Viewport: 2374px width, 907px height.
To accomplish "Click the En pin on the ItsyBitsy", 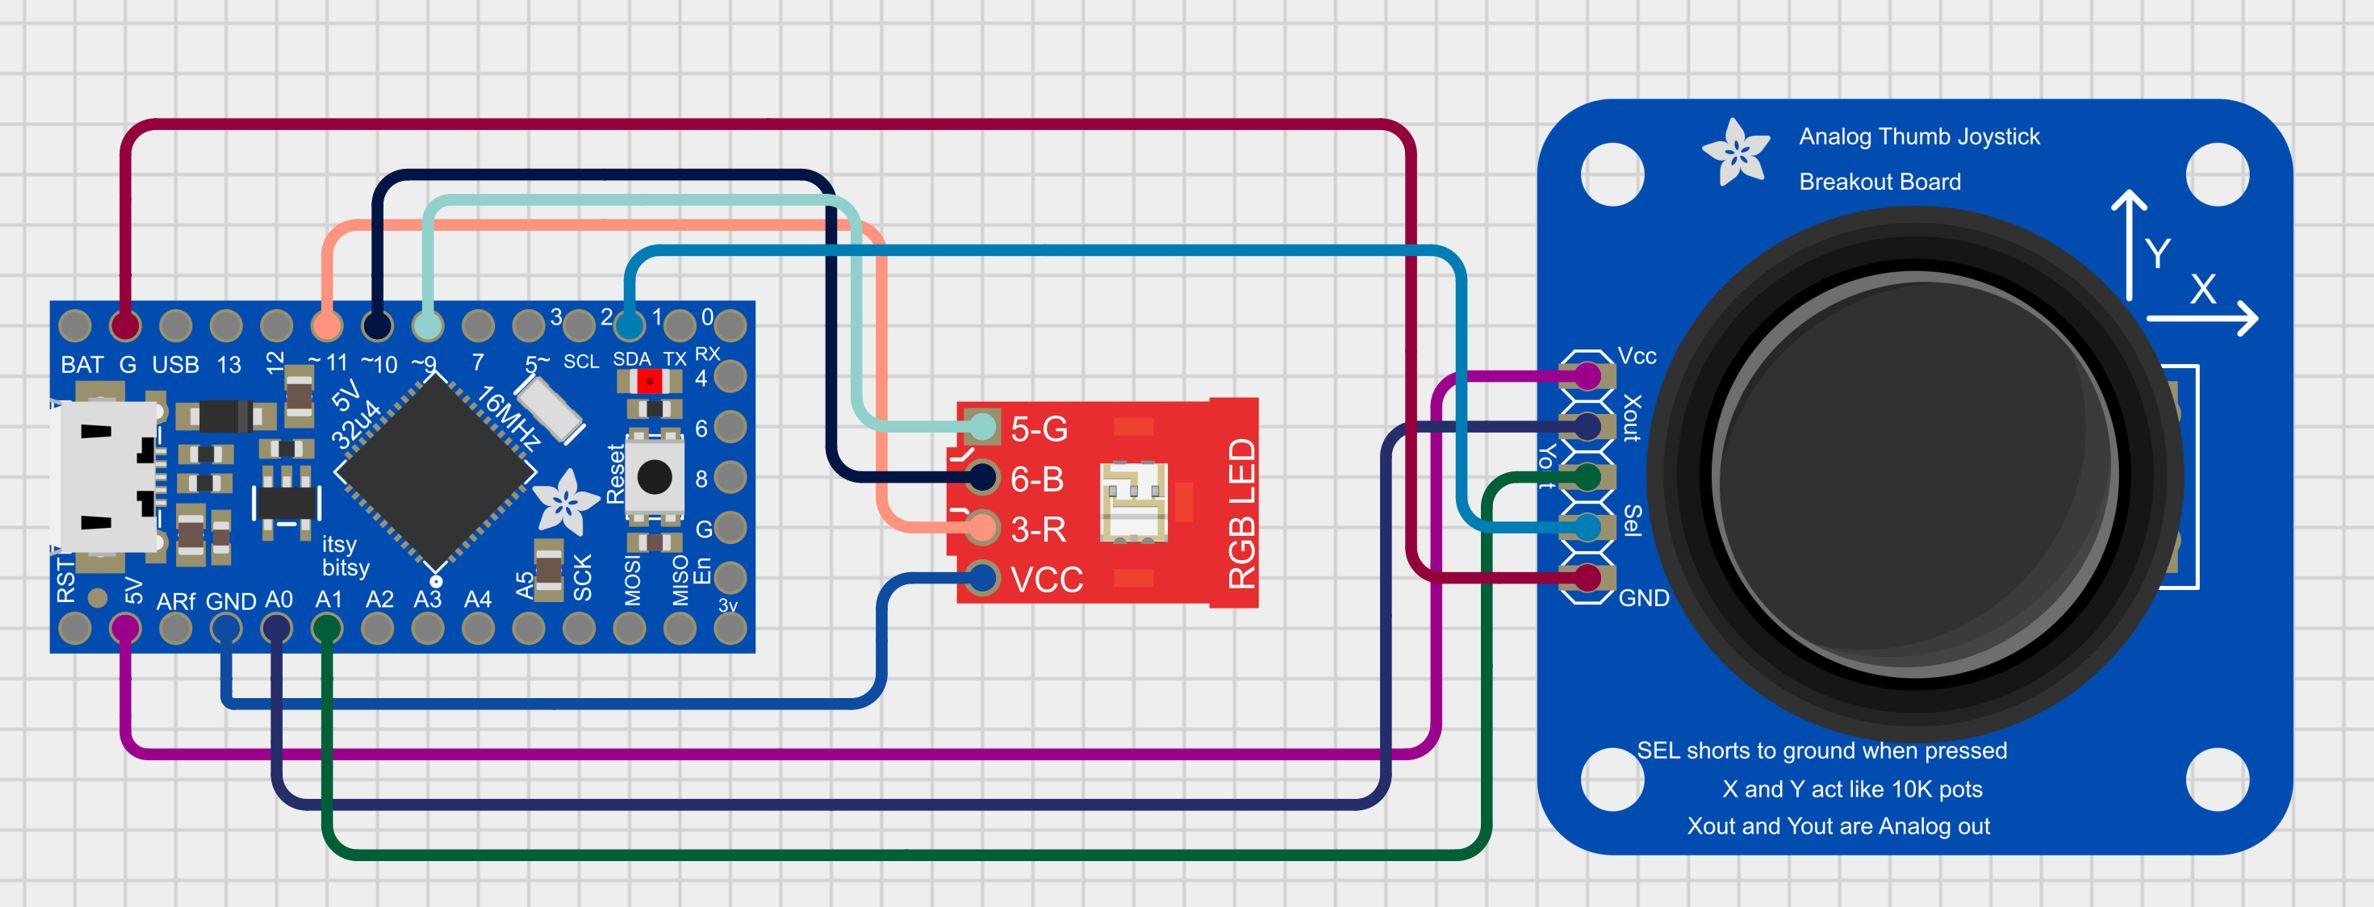I will tap(731, 577).
